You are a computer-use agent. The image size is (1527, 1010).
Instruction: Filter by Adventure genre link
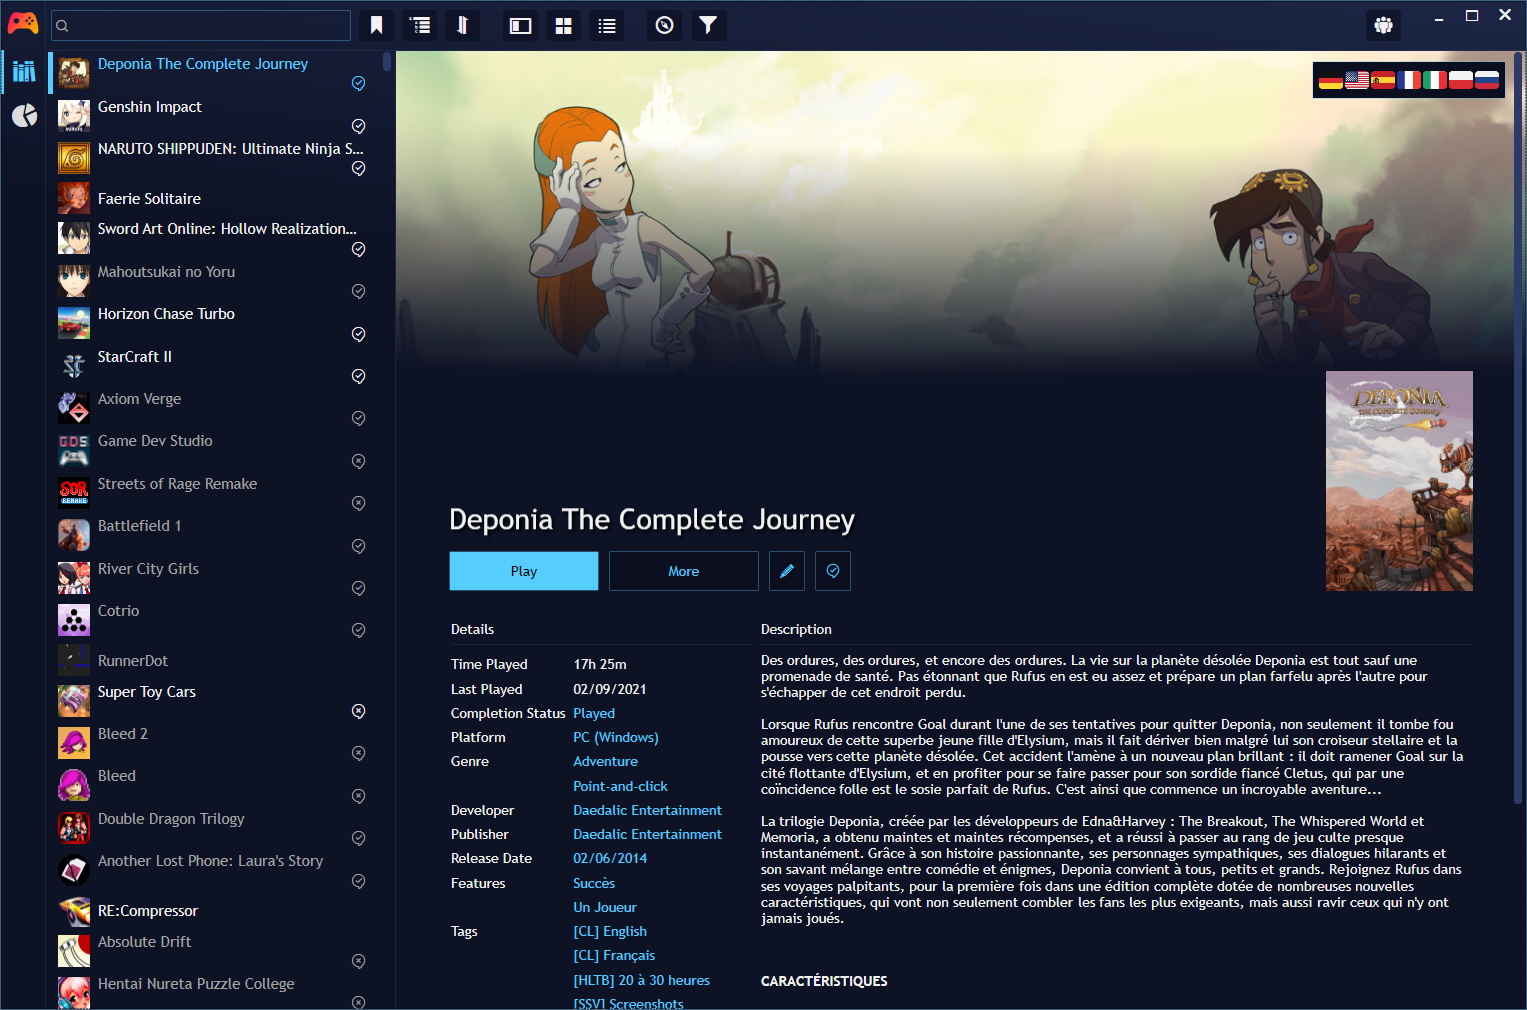[605, 761]
